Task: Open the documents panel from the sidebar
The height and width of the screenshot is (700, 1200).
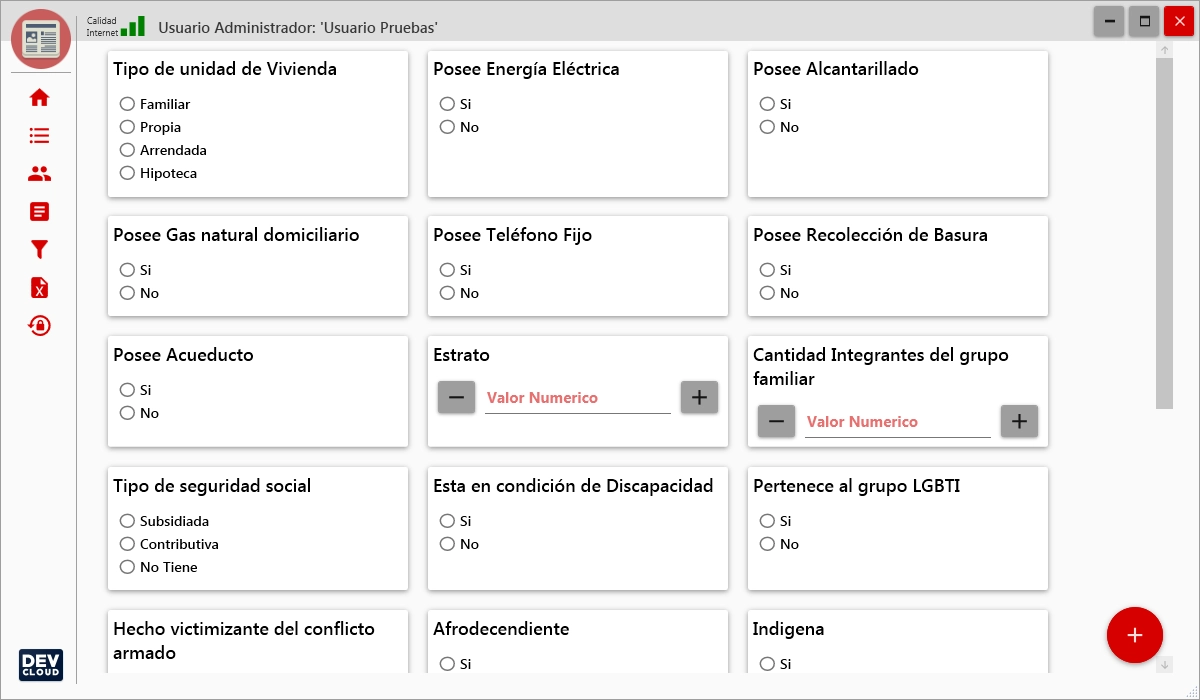Action: 39,211
